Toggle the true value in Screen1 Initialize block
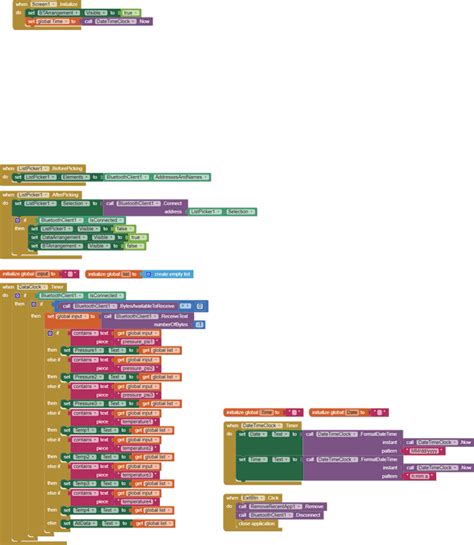The height and width of the screenshot is (545, 474). point(130,13)
